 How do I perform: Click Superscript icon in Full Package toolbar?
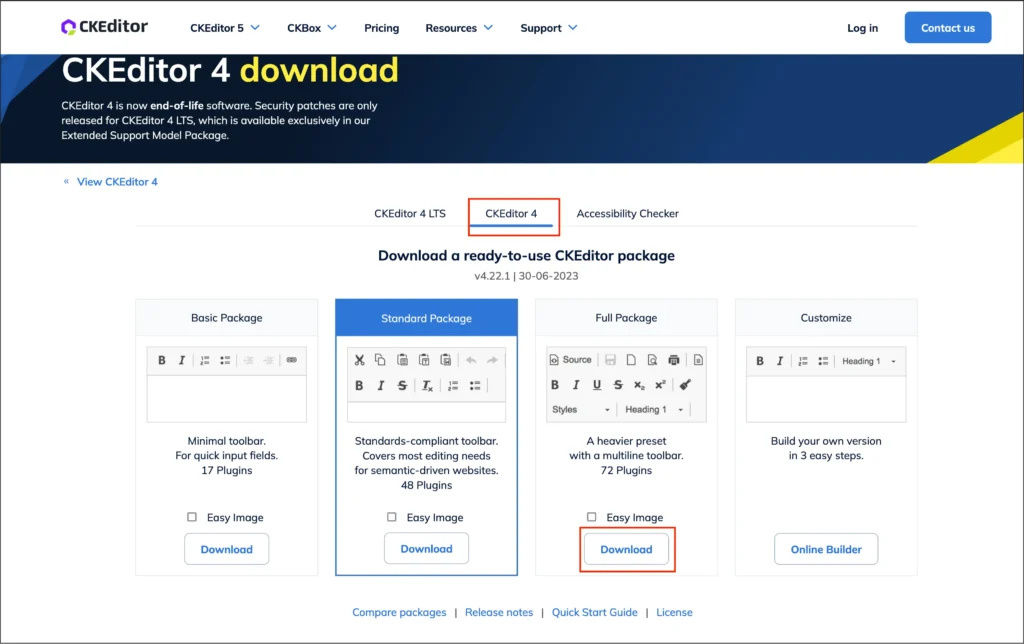coord(660,385)
